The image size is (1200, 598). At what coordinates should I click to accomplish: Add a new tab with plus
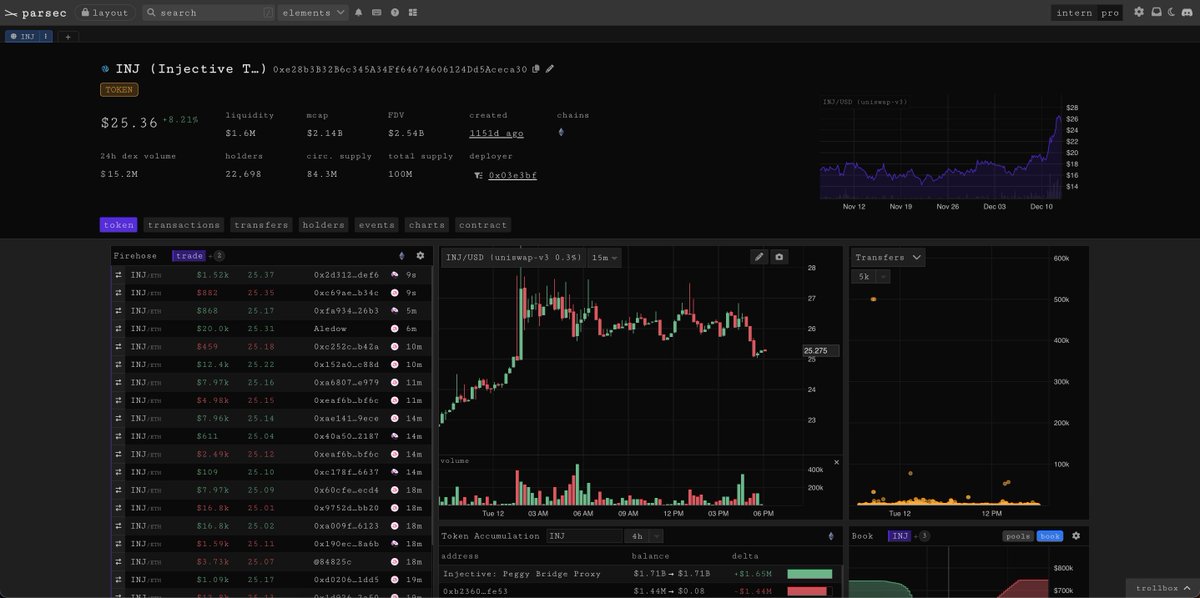point(68,36)
